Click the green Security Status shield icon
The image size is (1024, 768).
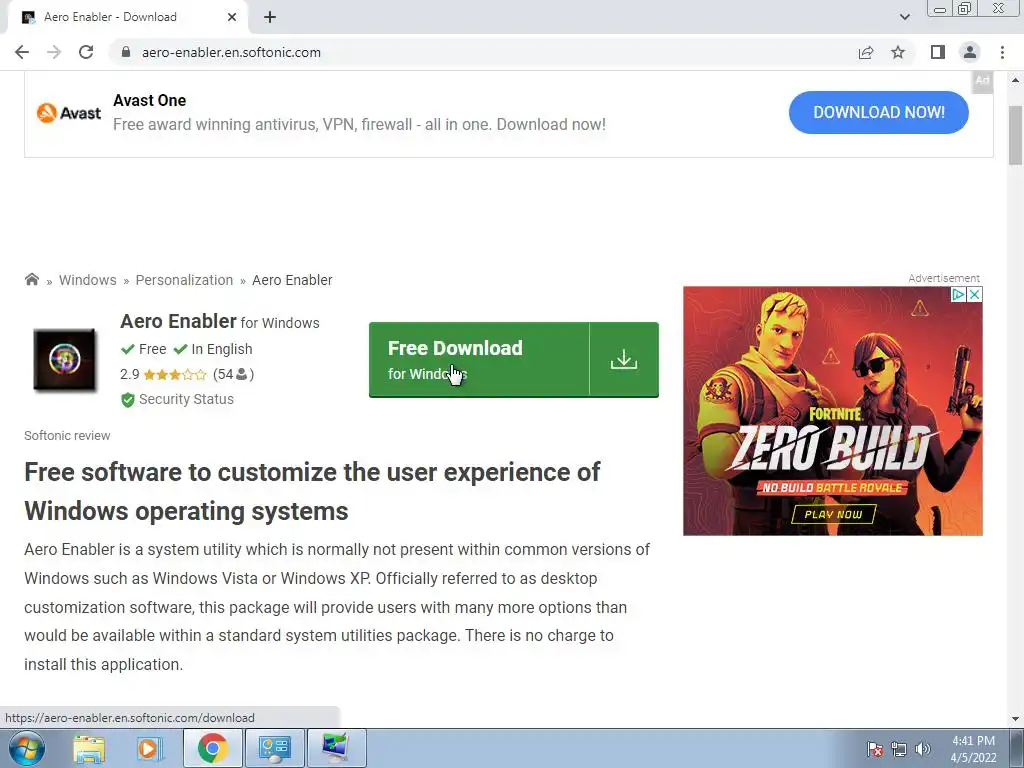pyautogui.click(x=128, y=400)
